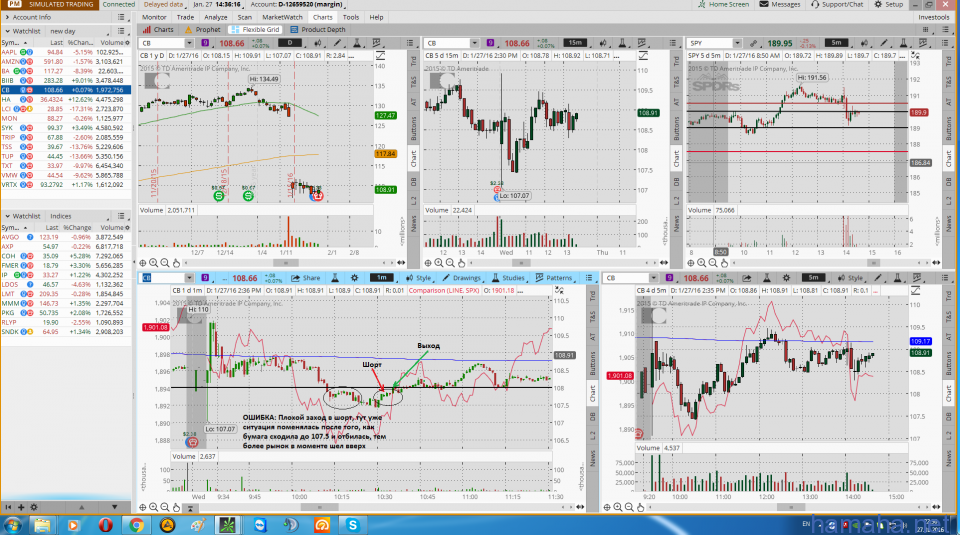The image size is (960, 535).
Task: Open the symbol dropdown of the SPY chart
Action: click(737, 43)
